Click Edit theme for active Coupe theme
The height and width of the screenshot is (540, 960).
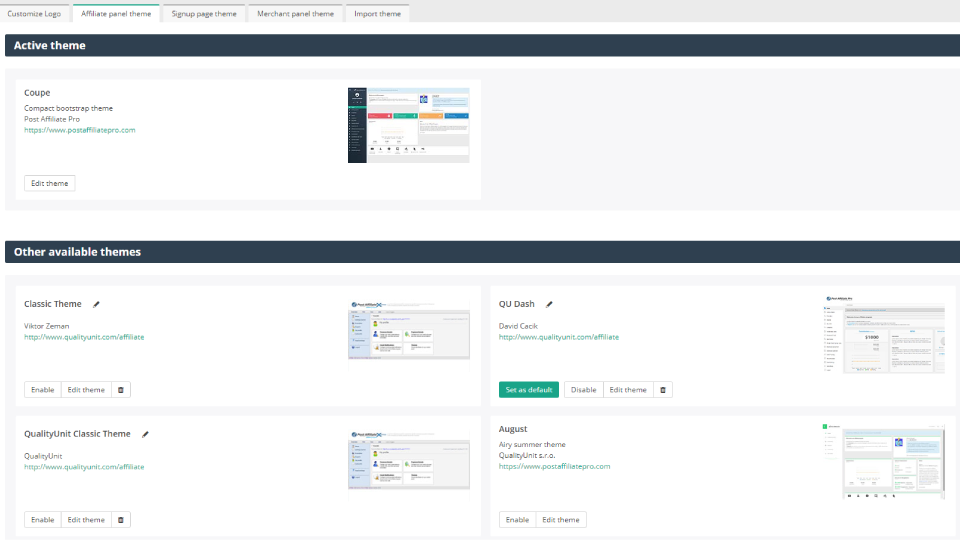coord(50,183)
